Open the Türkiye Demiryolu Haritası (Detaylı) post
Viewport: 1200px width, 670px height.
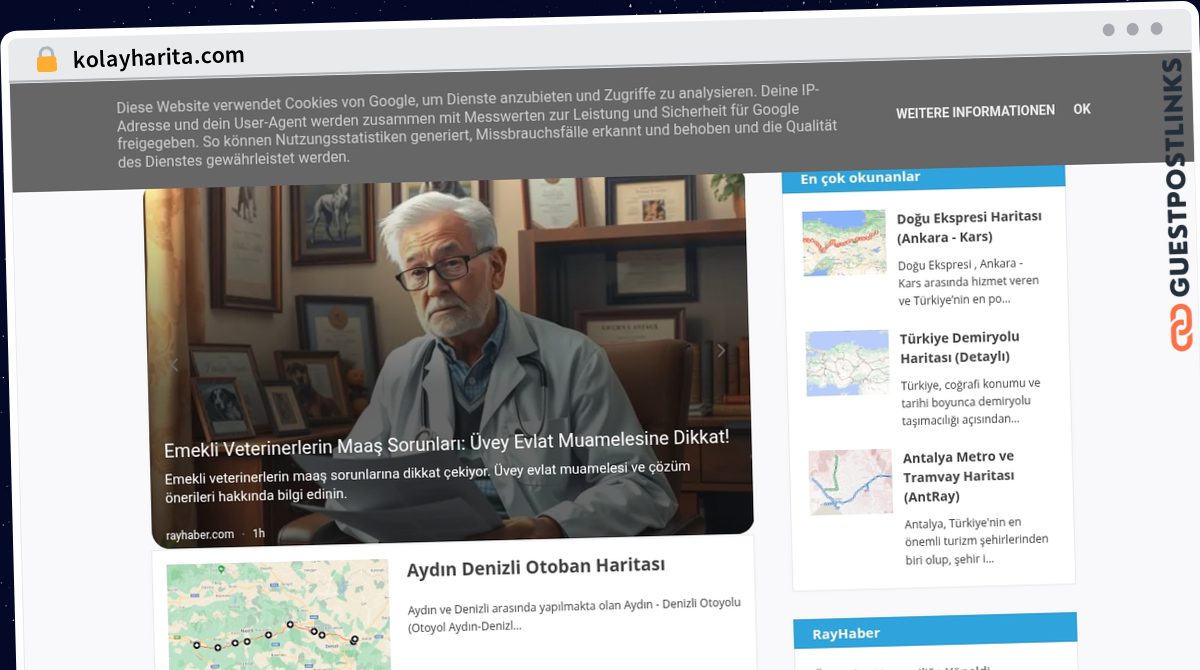click(960, 347)
